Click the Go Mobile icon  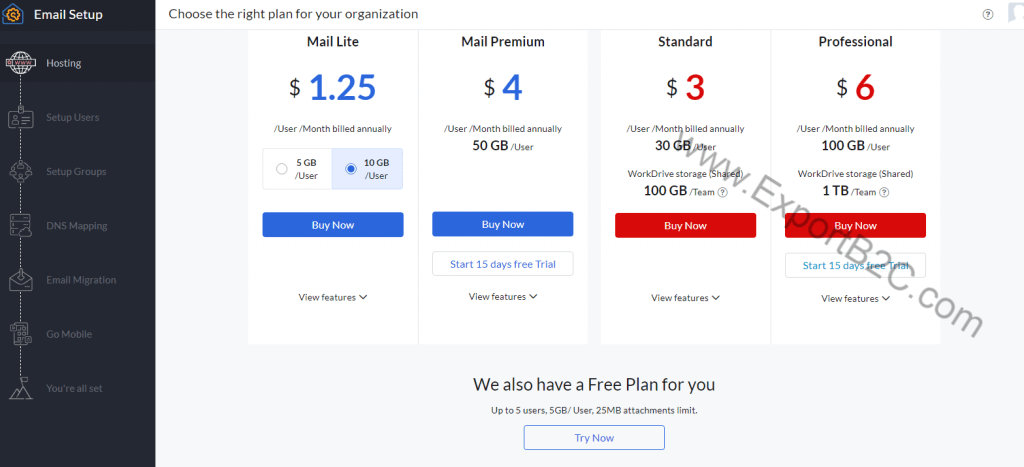pos(20,334)
